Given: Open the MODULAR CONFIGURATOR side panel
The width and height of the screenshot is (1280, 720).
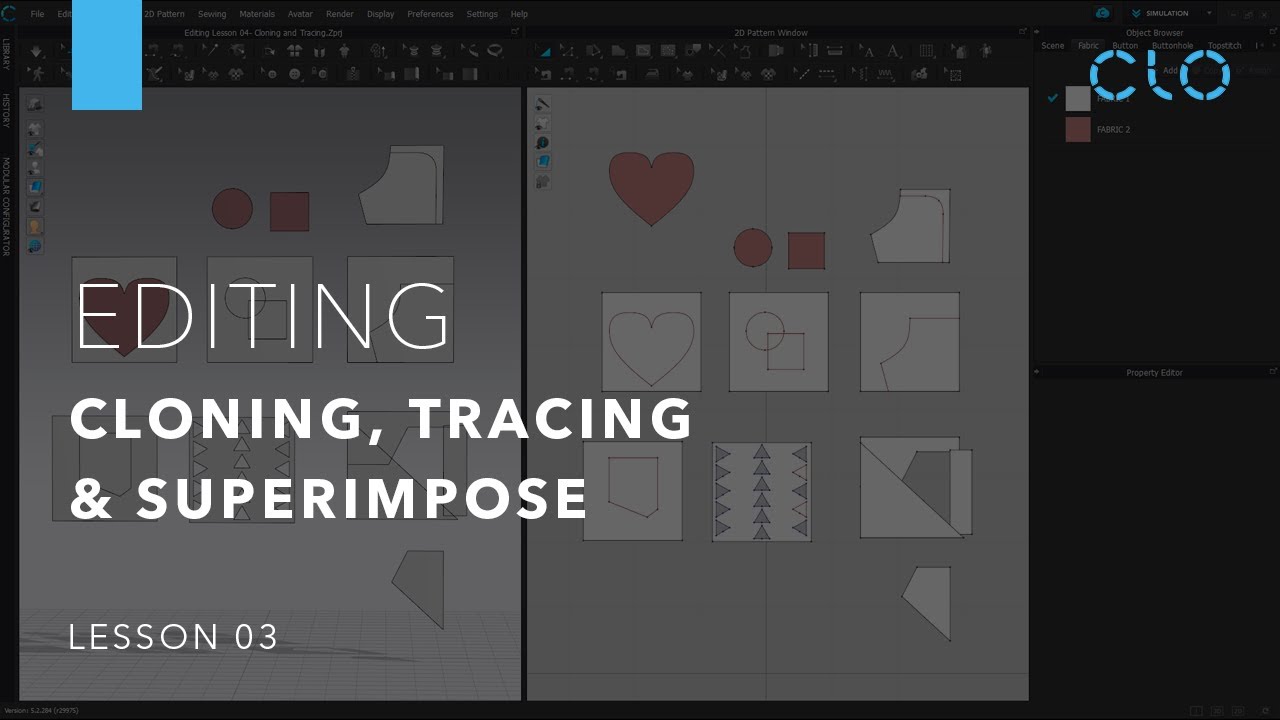Looking at the screenshot, I should 6,206.
